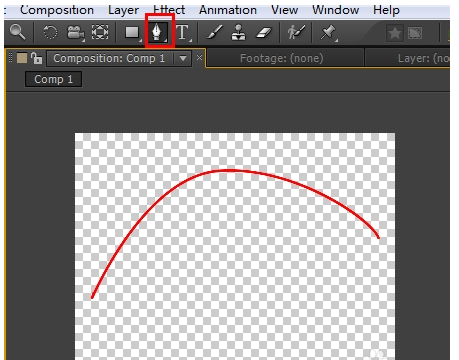Open the Window menu
Image resolution: width=459 pixels, height=360 pixels.
(x=336, y=10)
